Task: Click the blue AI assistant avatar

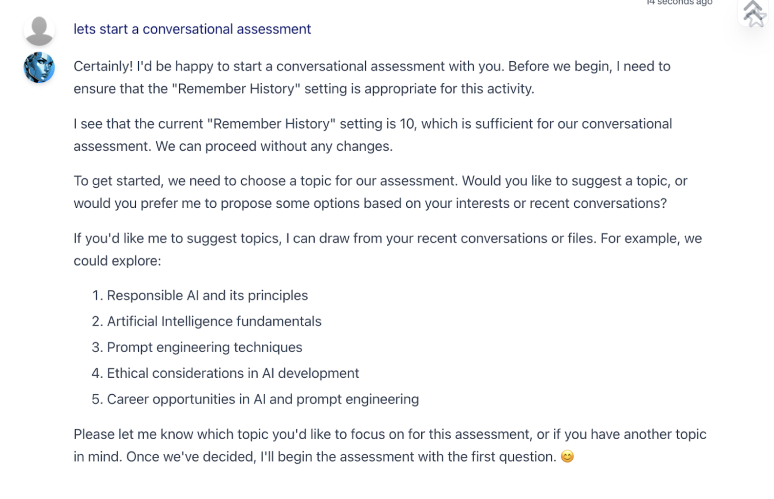Action: pos(39,68)
